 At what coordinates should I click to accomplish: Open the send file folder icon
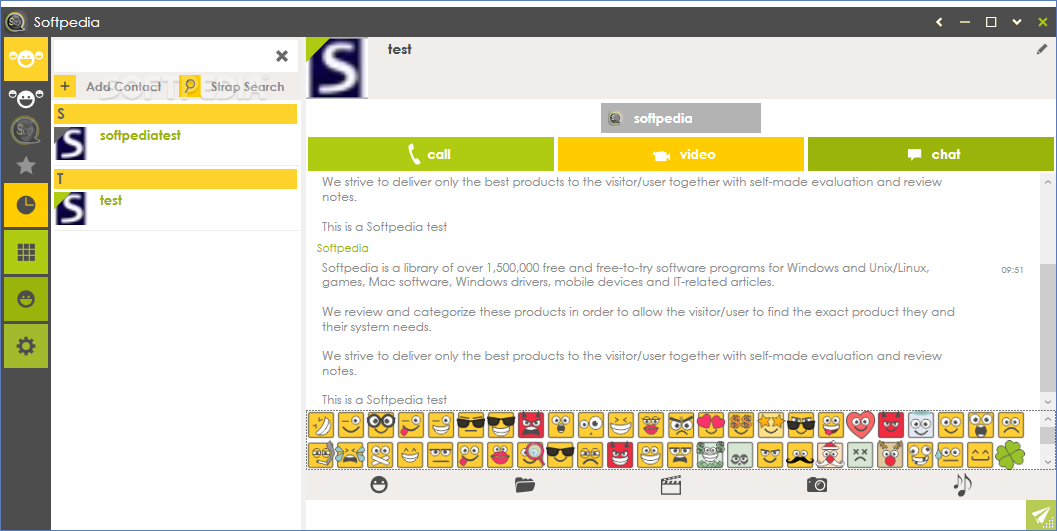pos(524,484)
